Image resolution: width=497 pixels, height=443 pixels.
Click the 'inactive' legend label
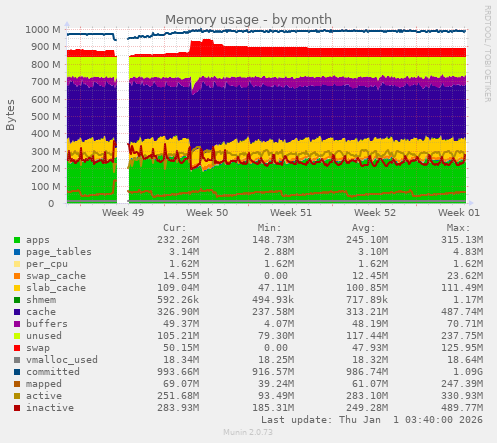50,408
